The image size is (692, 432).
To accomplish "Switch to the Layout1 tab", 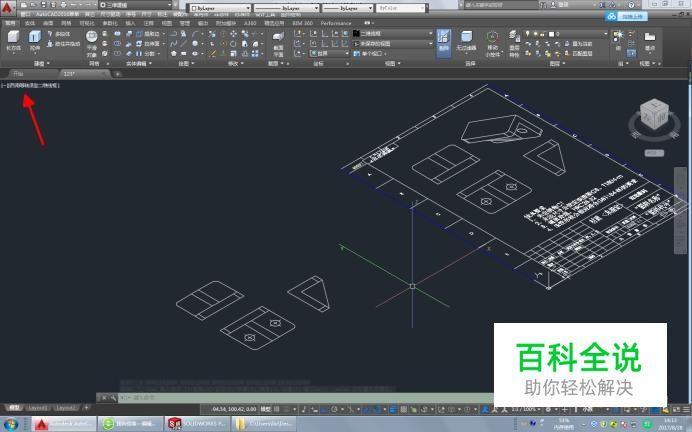I will click(37, 408).
